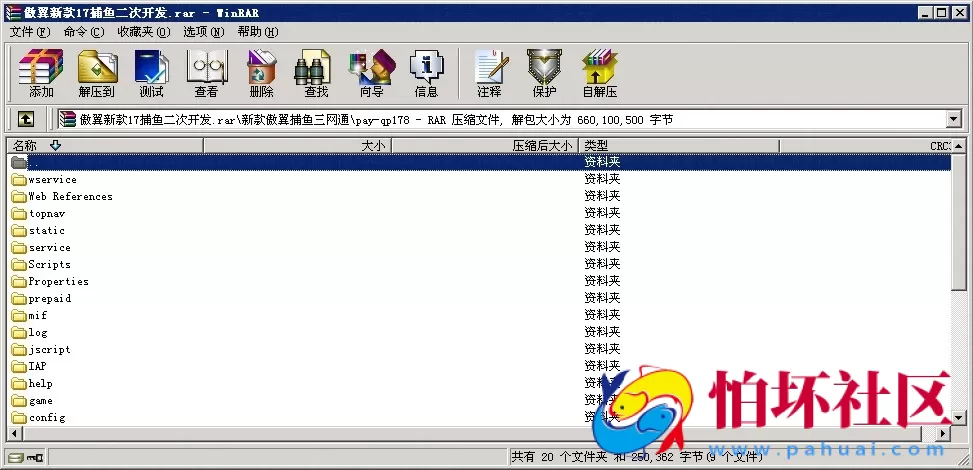The image size is (973, 470).
Task: Show archive 信息 (Info) icon
Action: pos(426,73)
